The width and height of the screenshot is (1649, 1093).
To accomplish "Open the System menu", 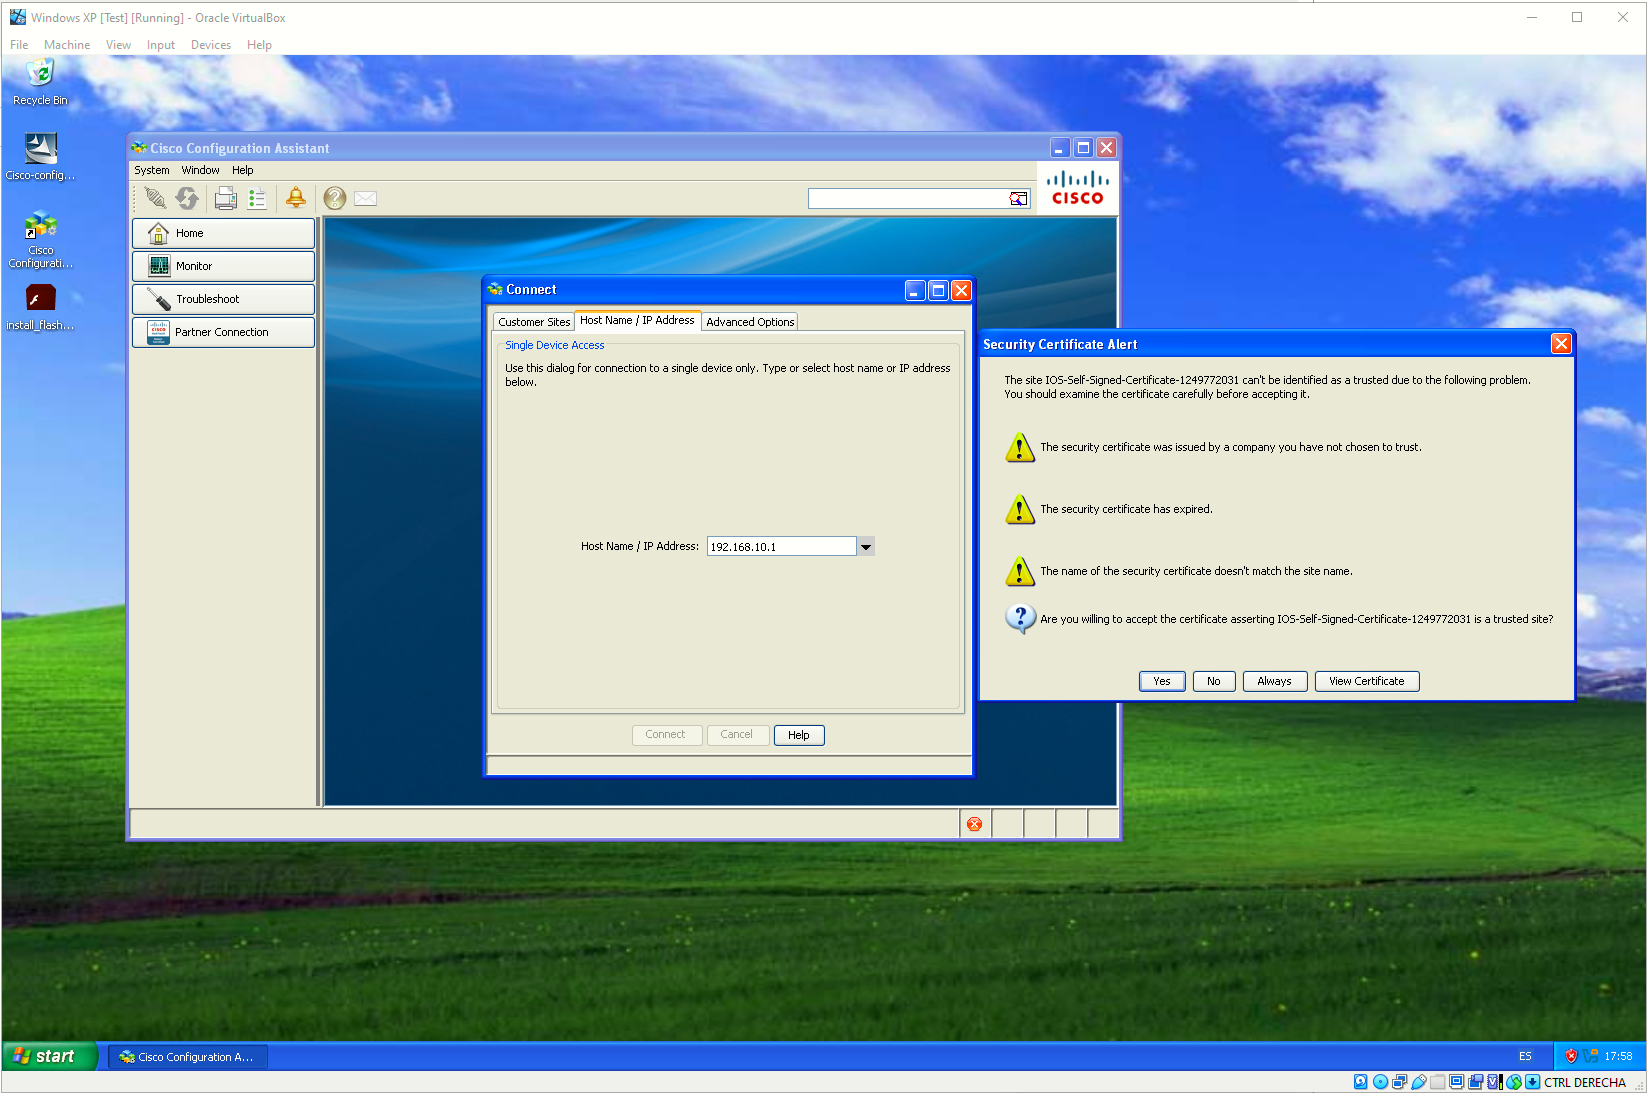I will [152, 170].
